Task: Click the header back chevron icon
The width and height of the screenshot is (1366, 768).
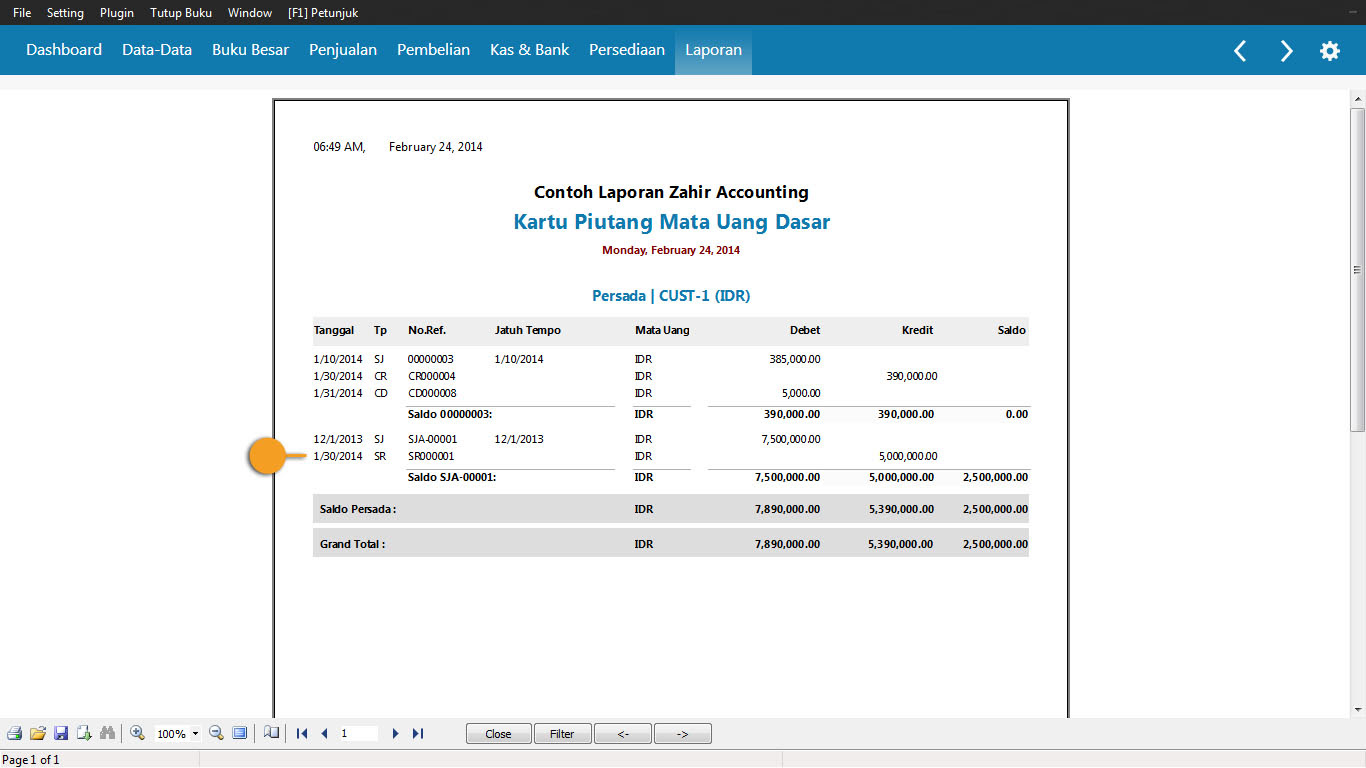Action: tap(1240, 51)
